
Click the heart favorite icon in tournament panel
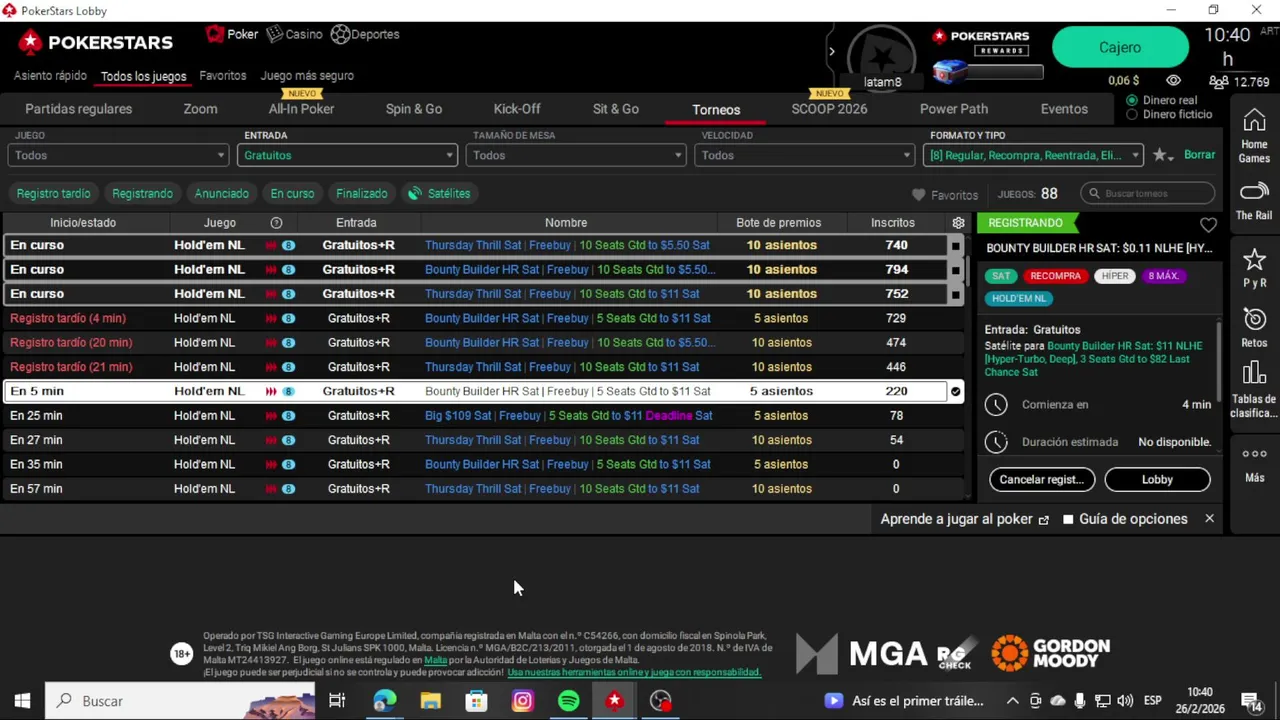(x=1208, y=225)
